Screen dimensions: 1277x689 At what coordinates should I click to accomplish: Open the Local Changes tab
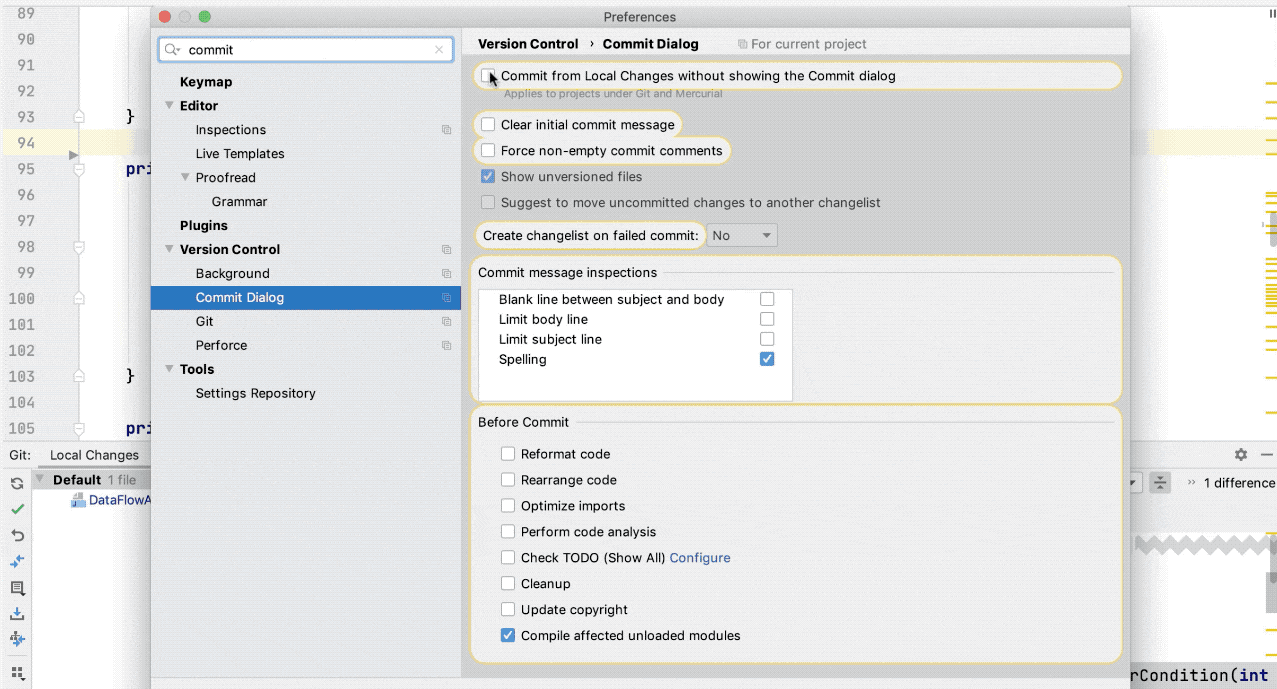pyautogui.click(x=94, y=455)
